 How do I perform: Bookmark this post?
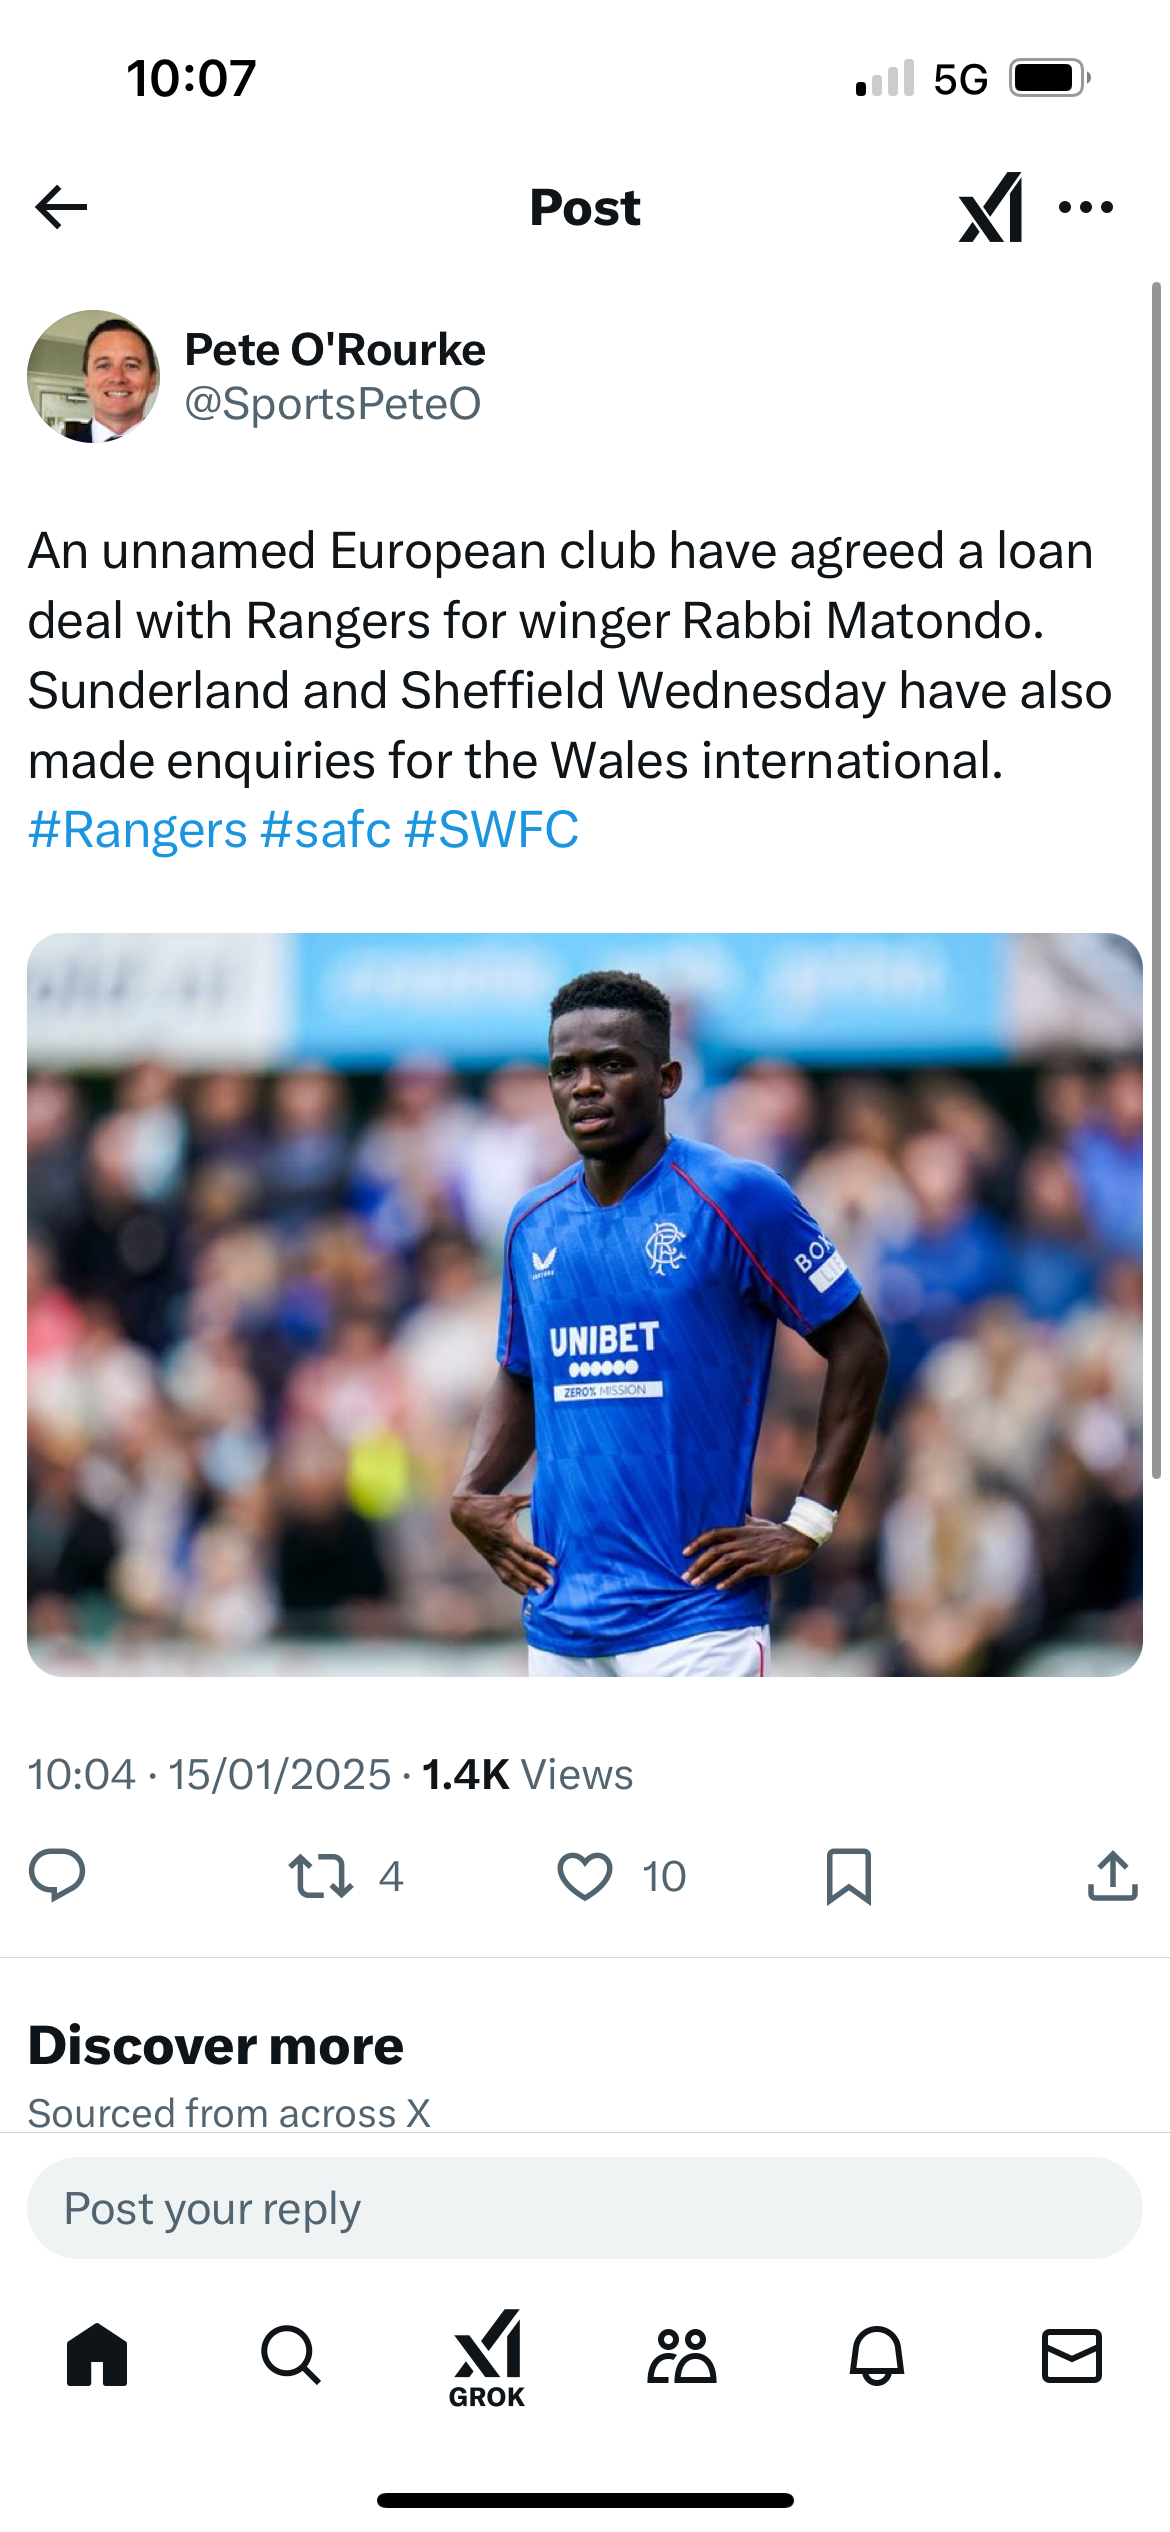[849, 1875]
